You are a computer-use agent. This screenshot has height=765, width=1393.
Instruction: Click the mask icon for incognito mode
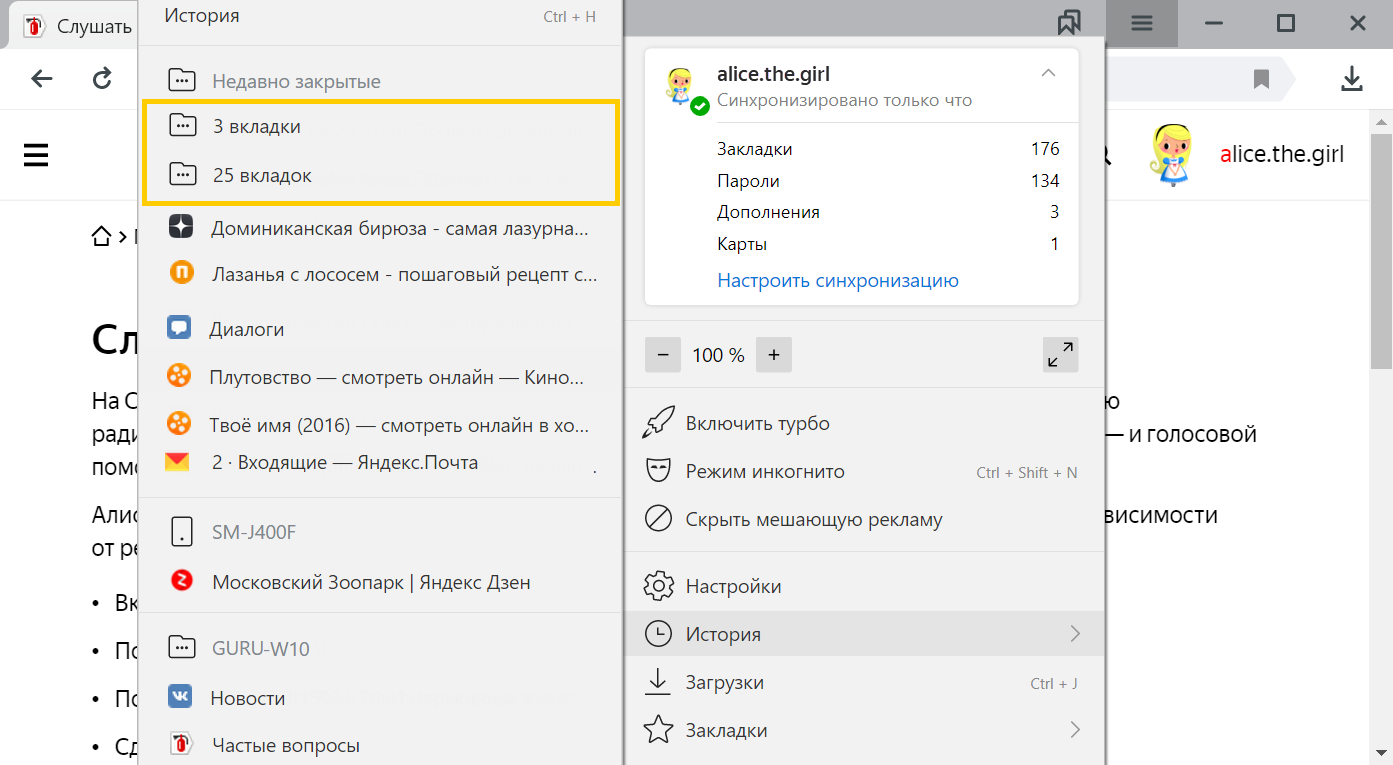[658, 471]
